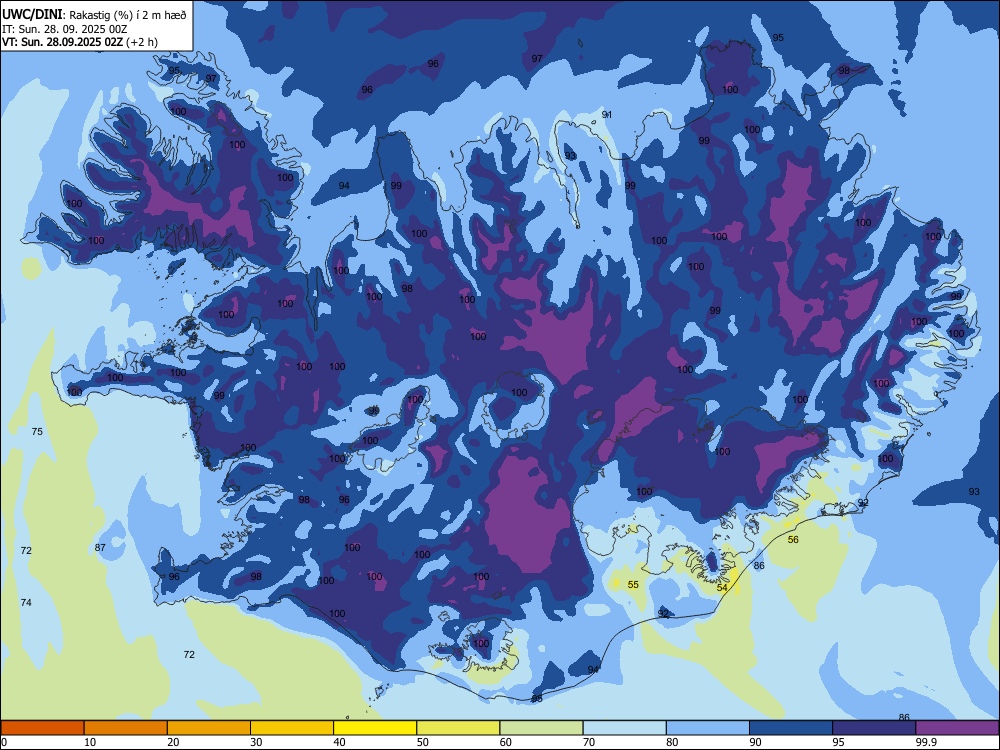Click the golden 30–40 legend swatch
The height and width of the screenshot is (750, 1000).
292,728
